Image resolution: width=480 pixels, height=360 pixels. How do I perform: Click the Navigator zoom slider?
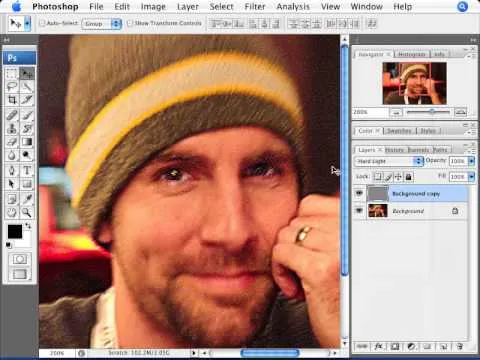click(428, 112)
